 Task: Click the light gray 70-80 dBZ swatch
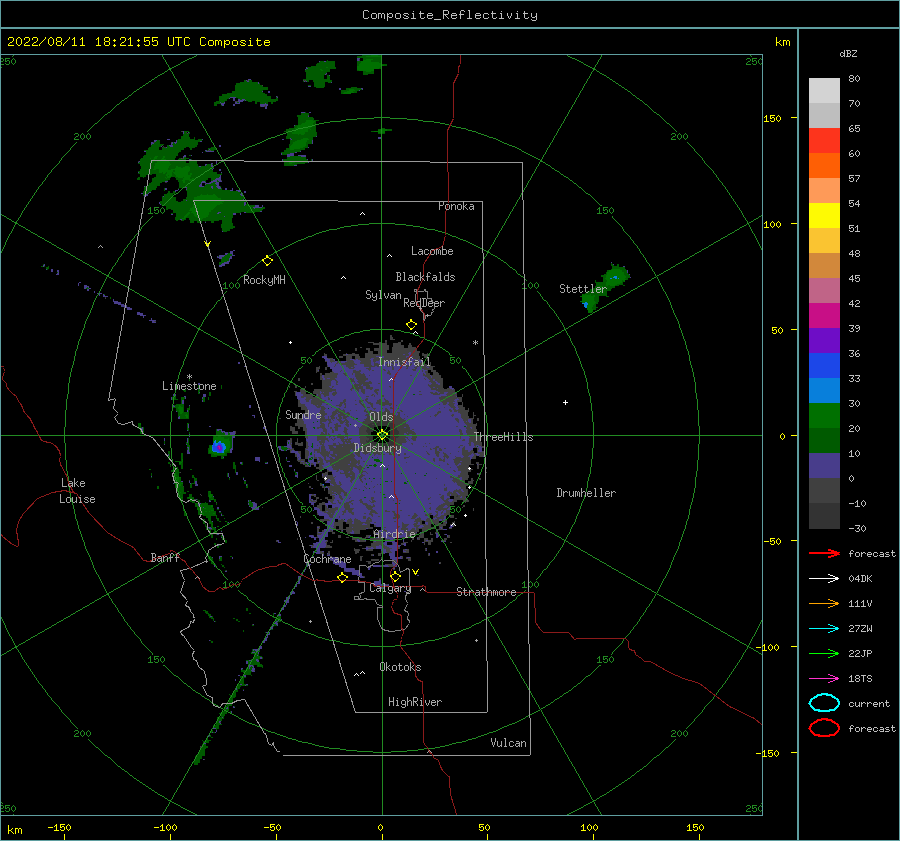click(x=824, y=90)
